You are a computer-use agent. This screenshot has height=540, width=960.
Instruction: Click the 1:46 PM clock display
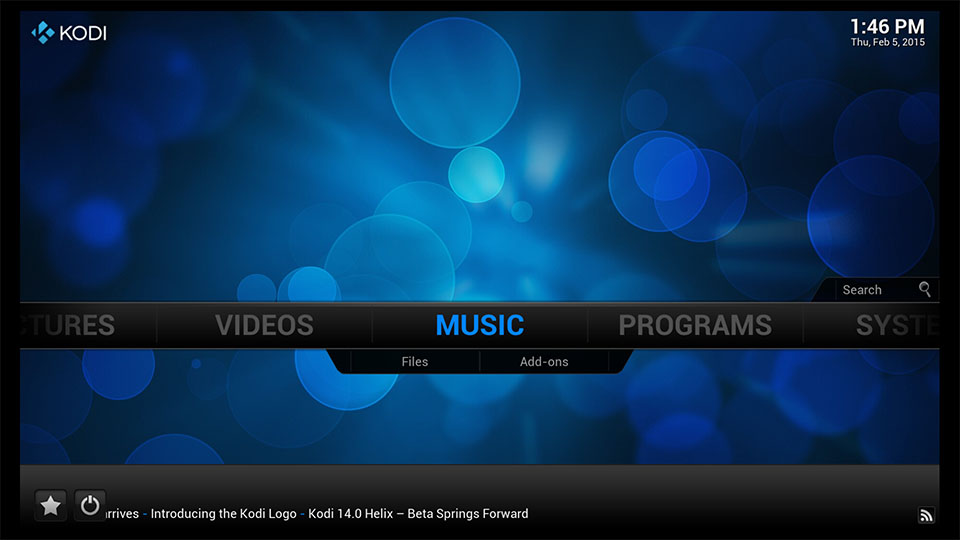coord(887,26)
